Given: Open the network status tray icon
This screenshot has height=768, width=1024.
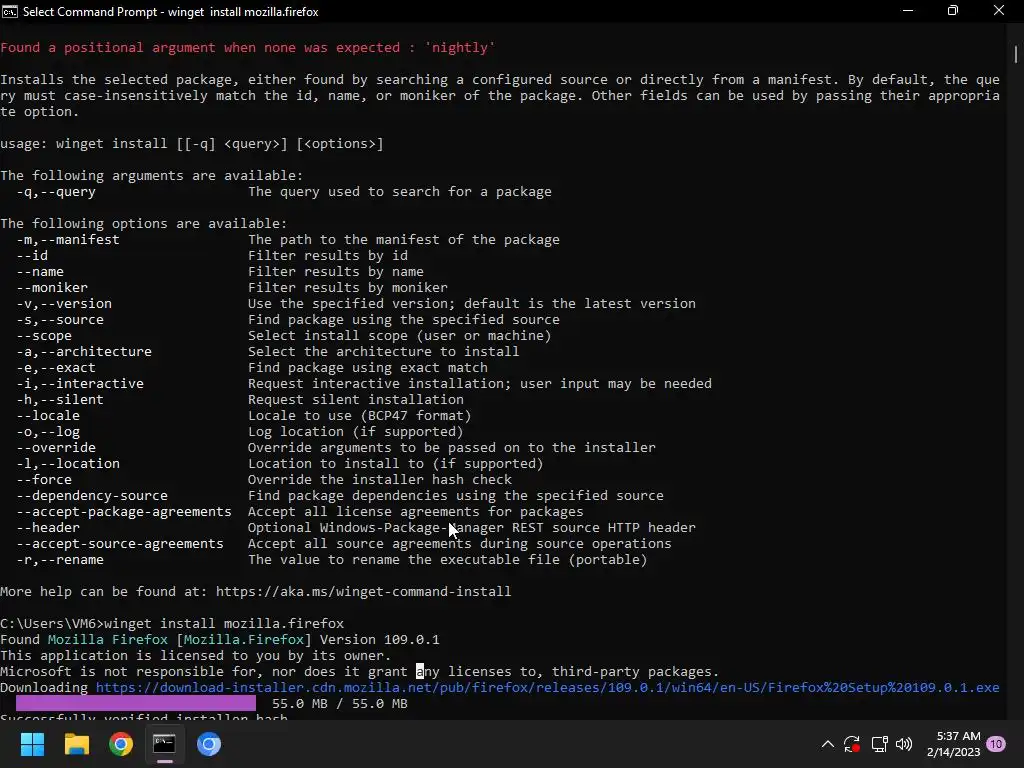Looking at the screenshot, I should tap(879, 744).
